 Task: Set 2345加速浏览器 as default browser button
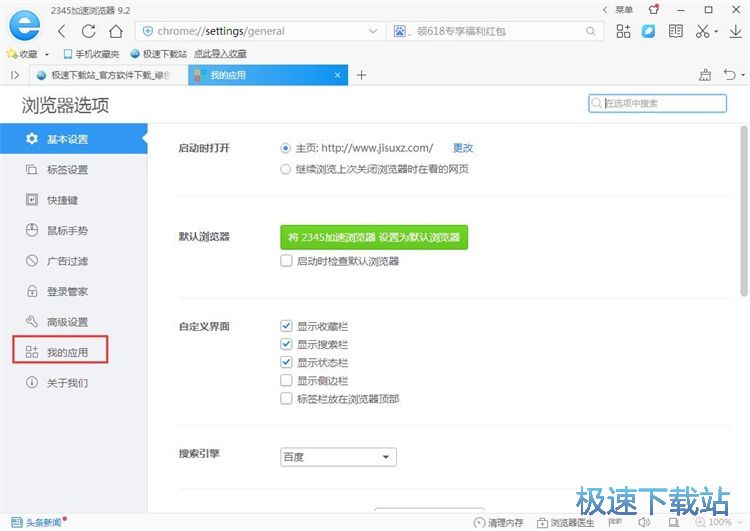click(374, 237)
